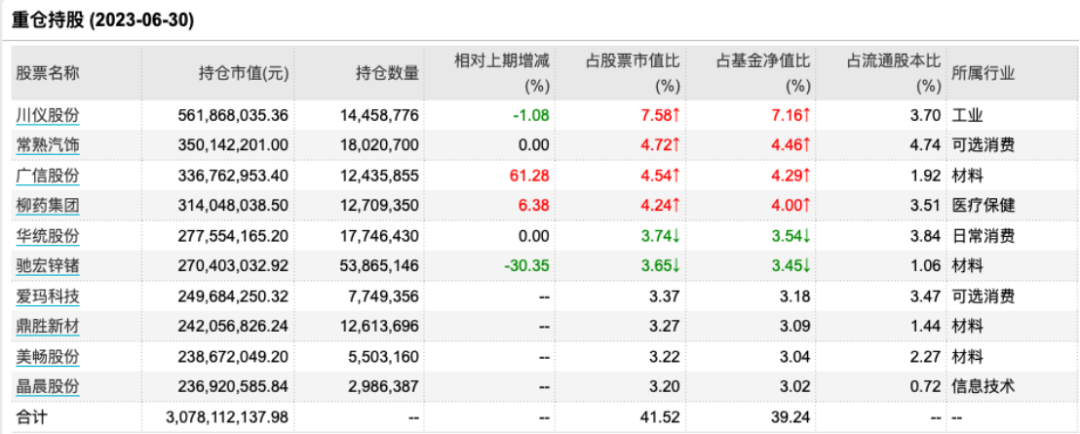
Task: Click the green 3.45 ratio value
Action: [793, 266]
